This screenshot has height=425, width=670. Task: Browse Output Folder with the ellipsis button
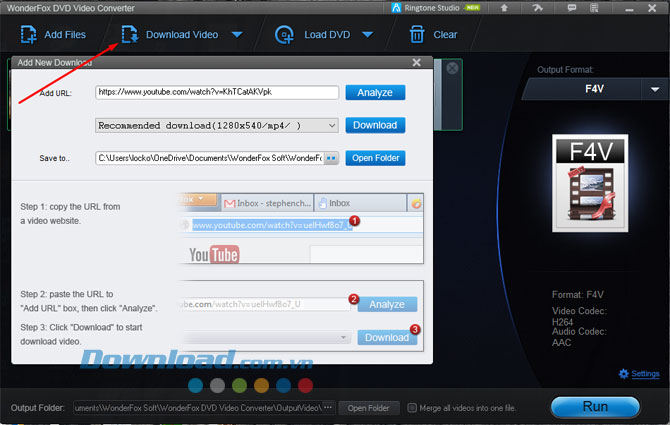coord(328,408)
